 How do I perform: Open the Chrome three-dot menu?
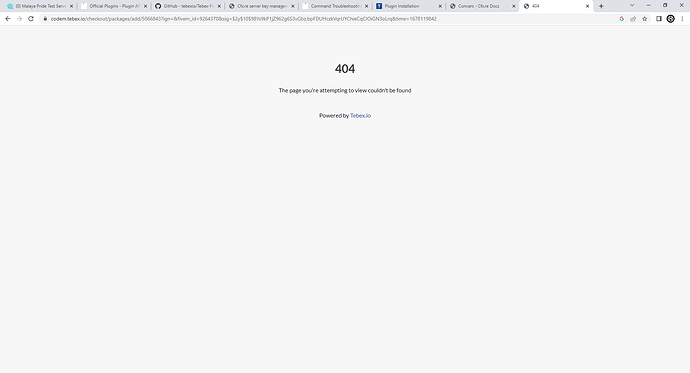pos(682,19)
